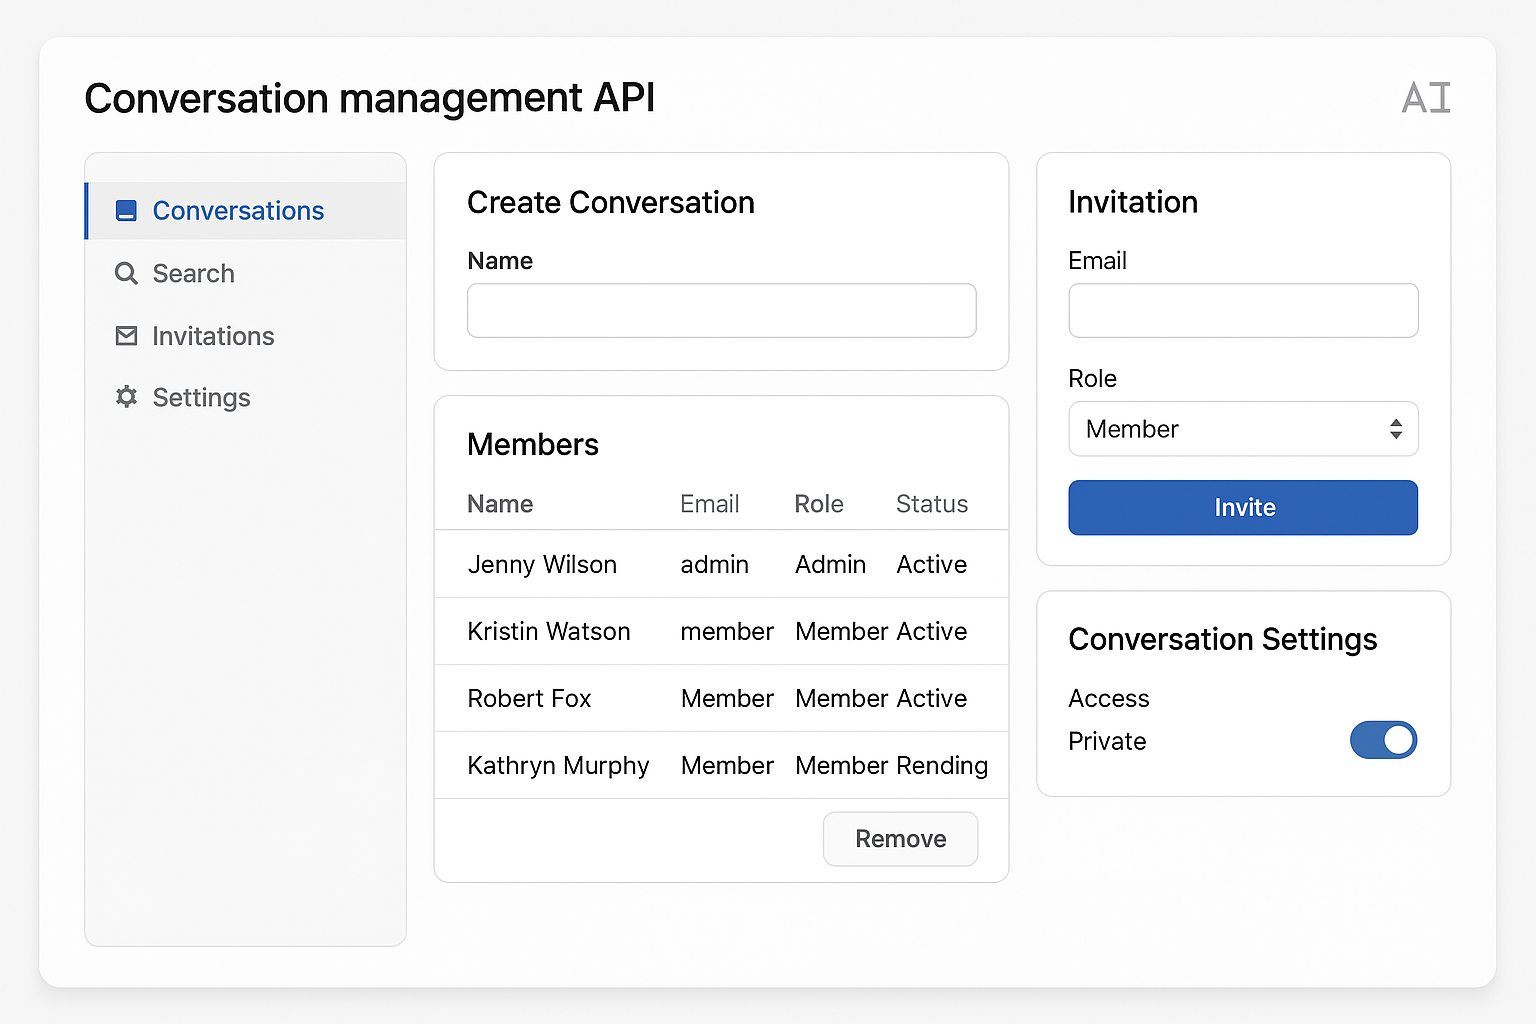Click the Conversations book icon in sidebar
The image size is (1536, 1024).
[x=126, y=211]
